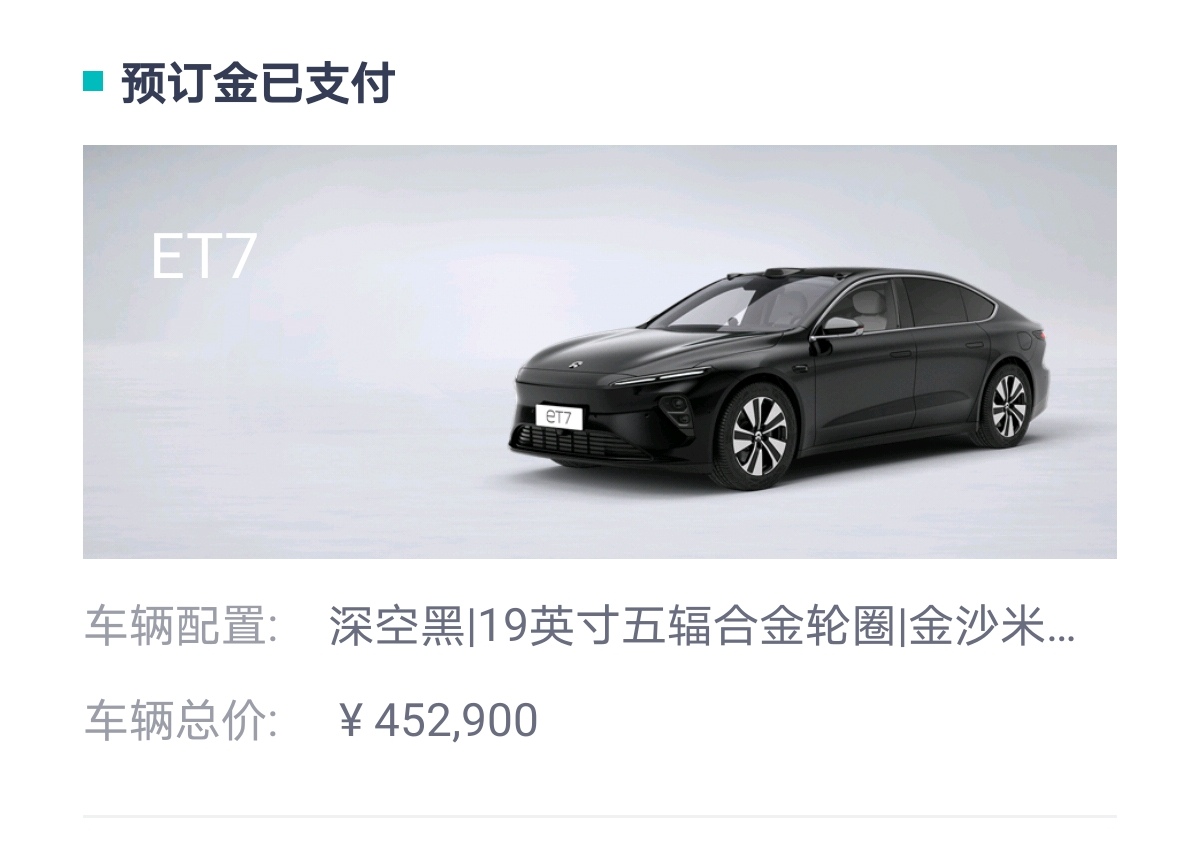Click the ET7 license plate on the car
Image resolution: width=1200 pixels, height=854 pixels.
(x=558, y=416)
